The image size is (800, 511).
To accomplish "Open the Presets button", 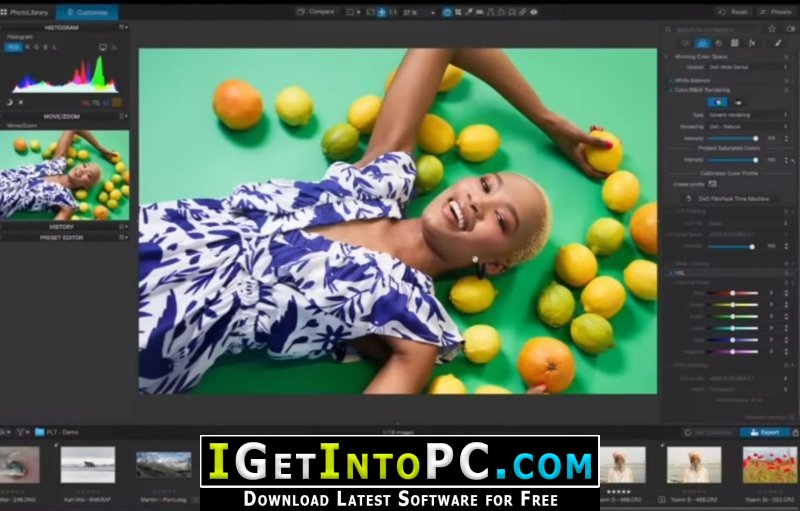I will [776, 12].
